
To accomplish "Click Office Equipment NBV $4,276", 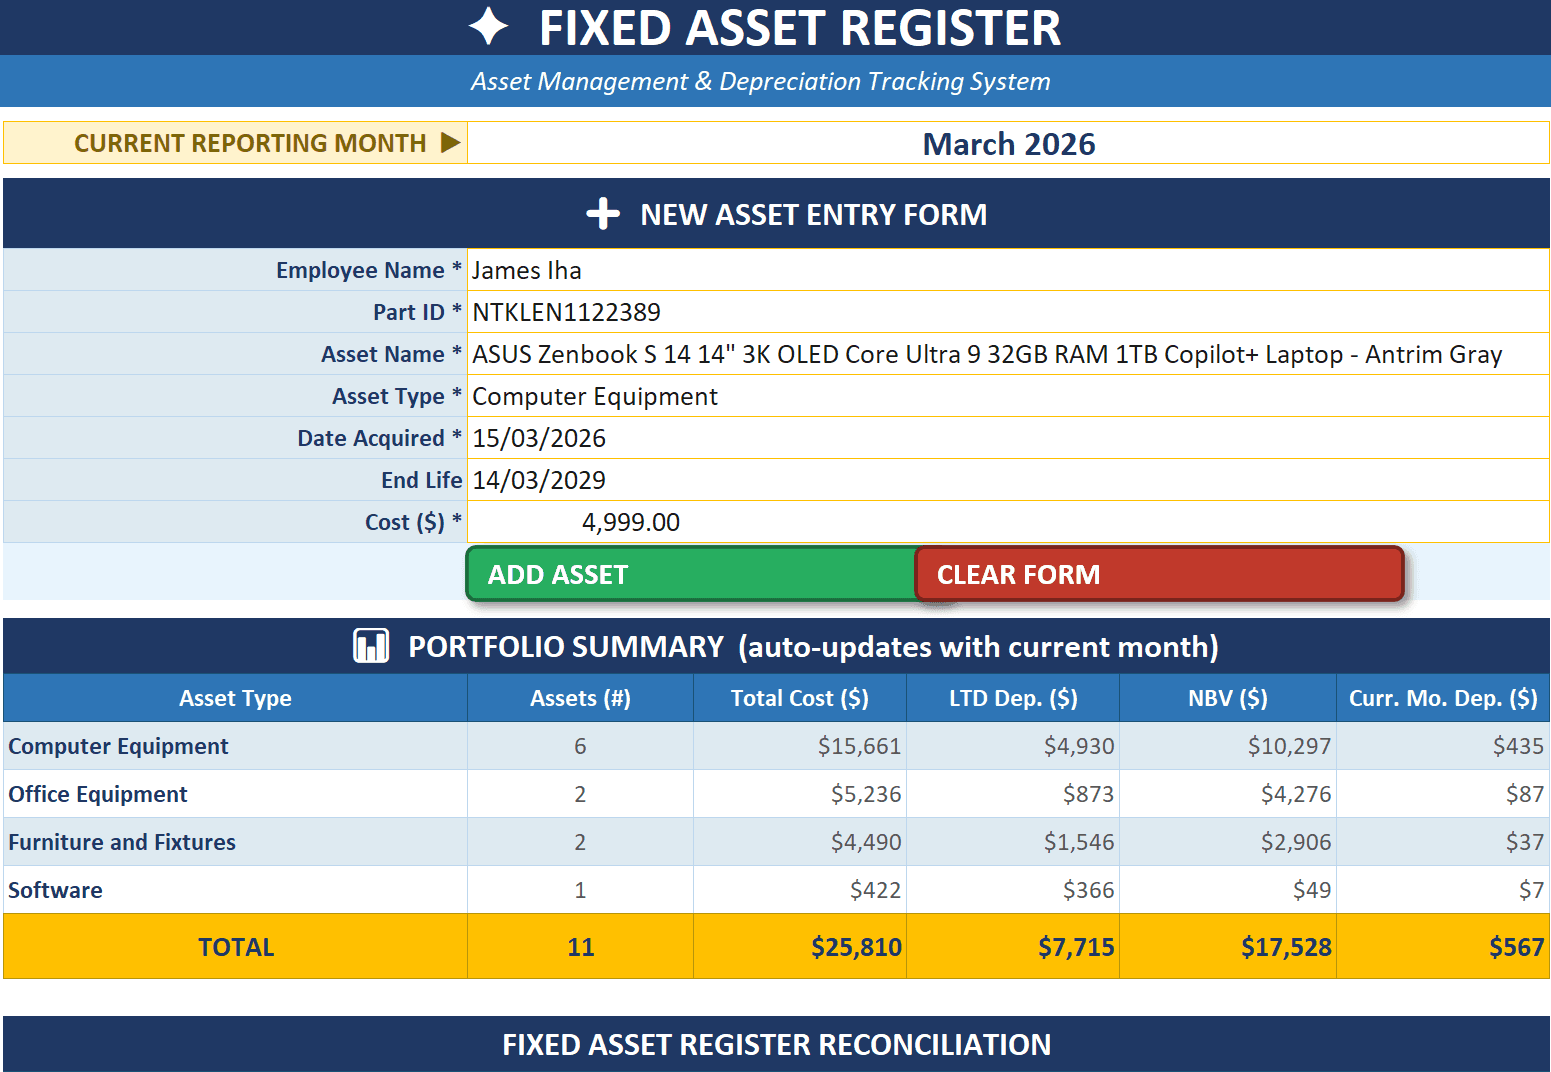I will click(x=1228, y=794).
